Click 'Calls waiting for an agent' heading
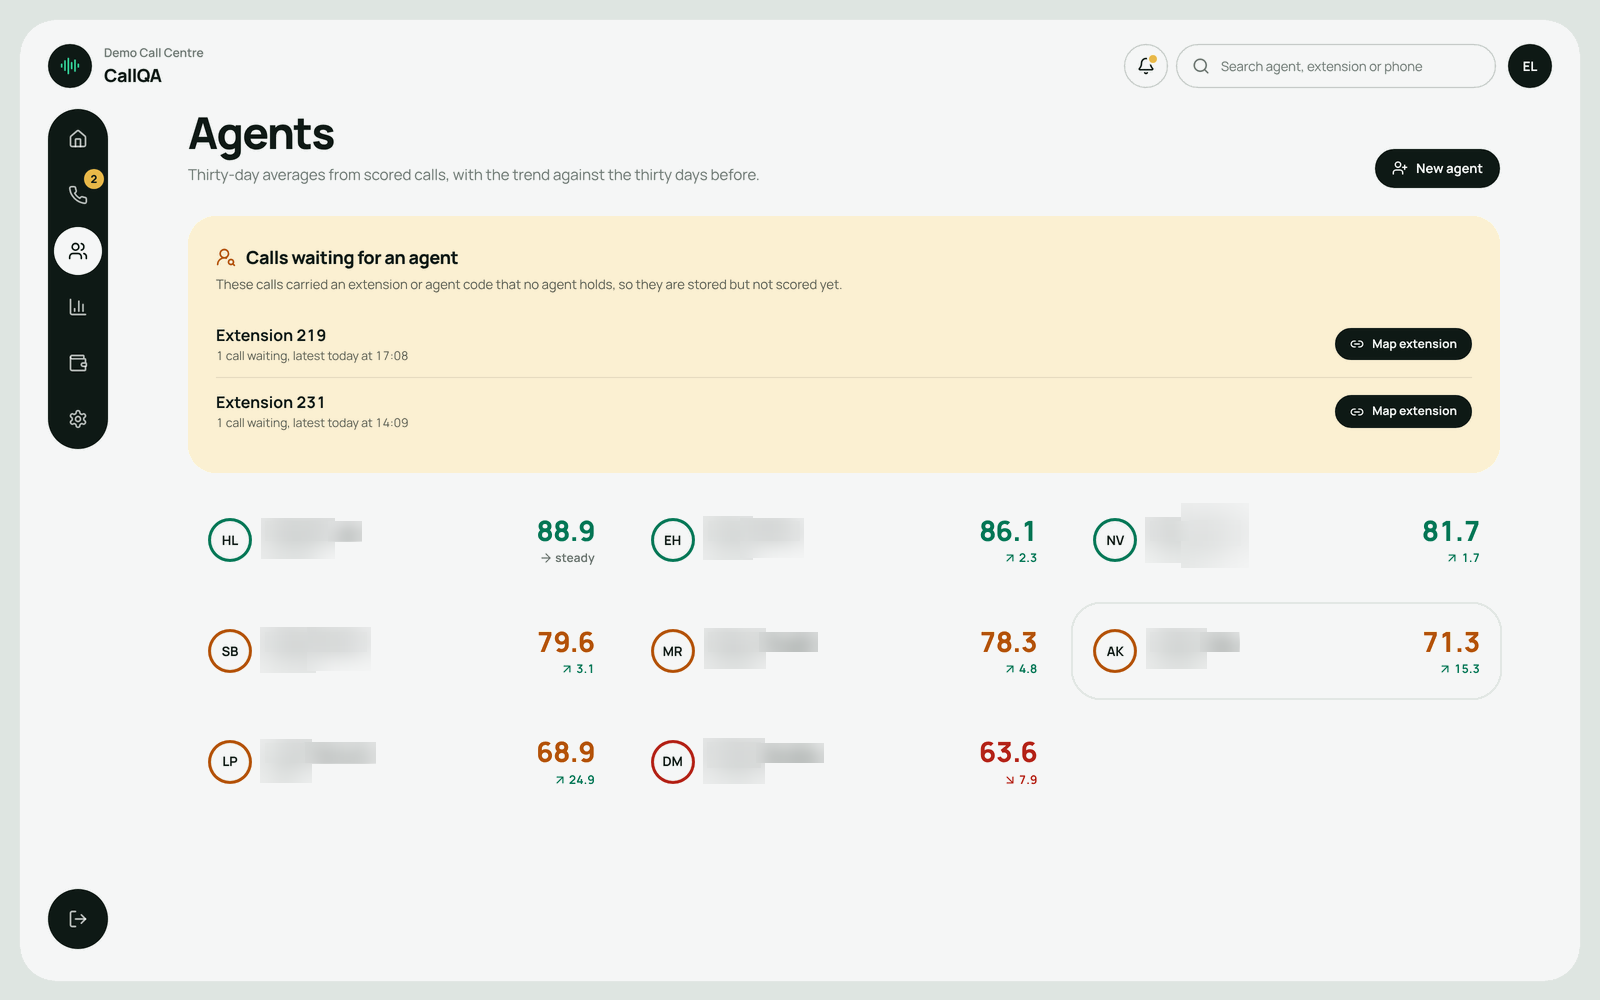Image resolution: width=1600 pixels, height=1000 pixels. coord(352,258)
